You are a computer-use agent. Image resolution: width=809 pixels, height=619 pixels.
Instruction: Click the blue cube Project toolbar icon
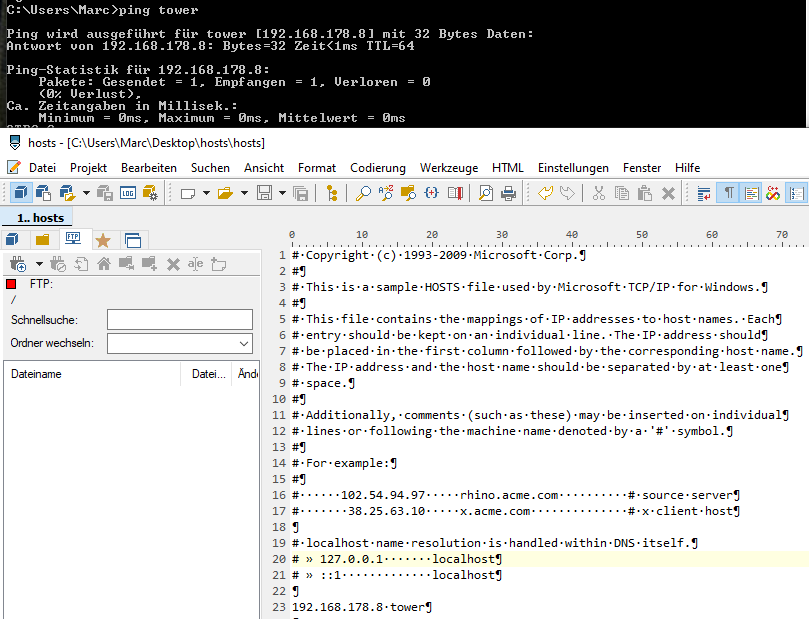coord(21,193)
